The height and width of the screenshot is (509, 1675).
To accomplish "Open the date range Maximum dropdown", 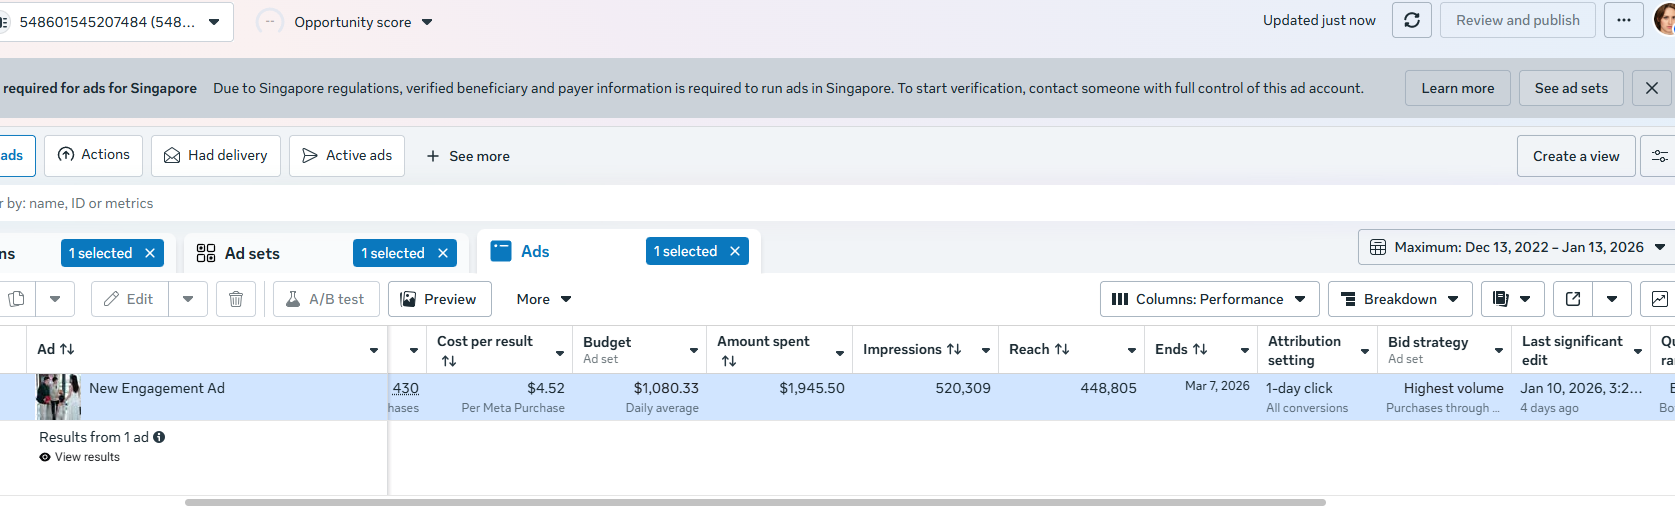I will 1518,247.
